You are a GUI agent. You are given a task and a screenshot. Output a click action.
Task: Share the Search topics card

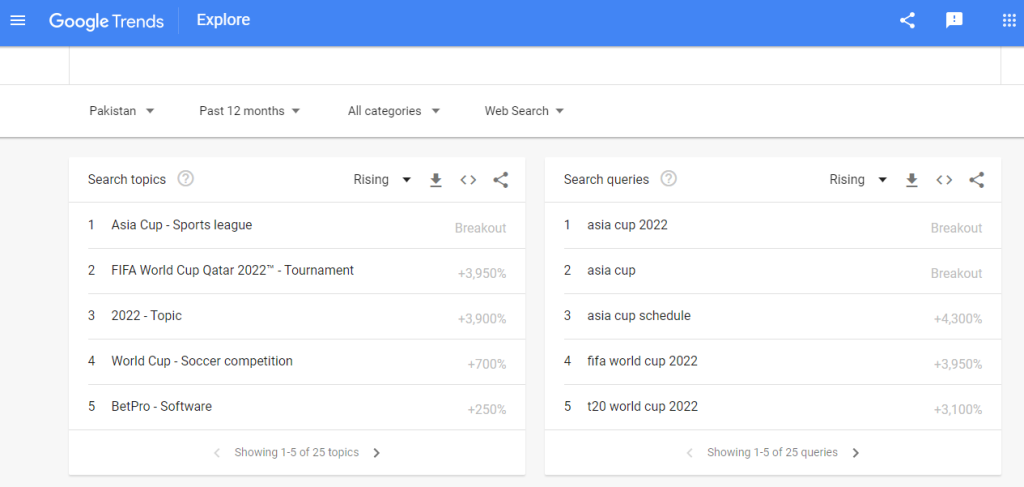(x=501, y=180)
